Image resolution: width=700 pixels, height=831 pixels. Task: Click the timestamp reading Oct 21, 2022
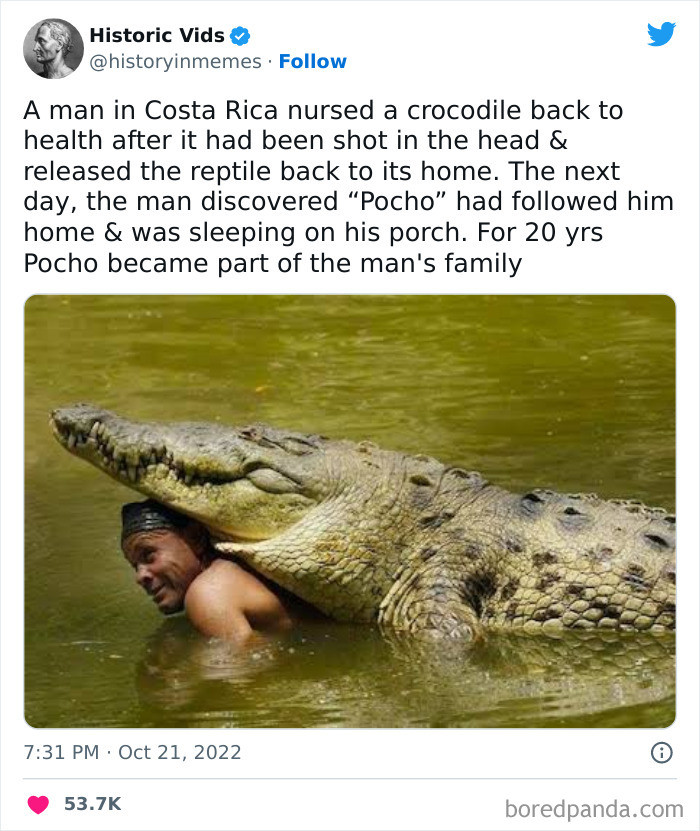180,752
